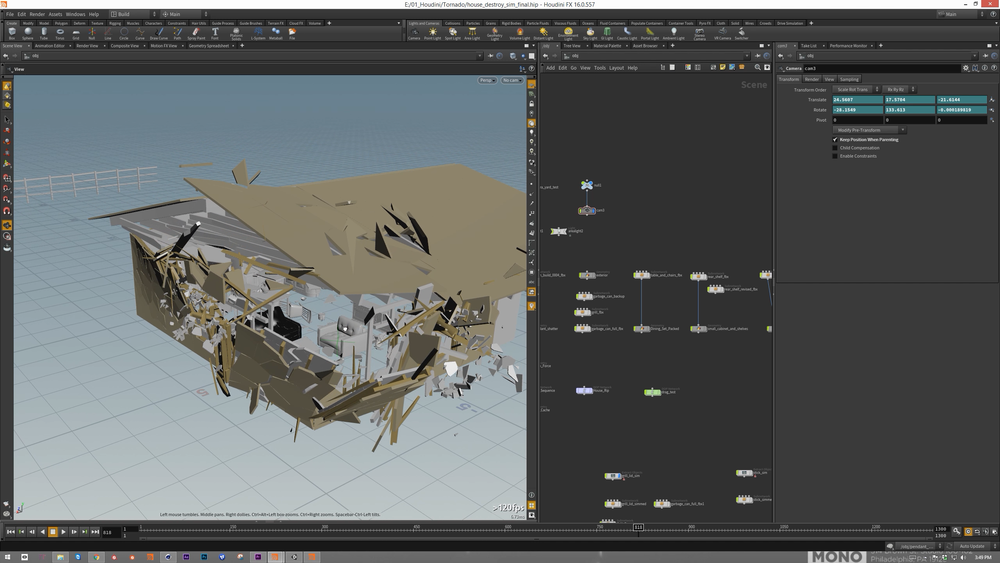Select the Sphere shelf tool

point(28,33)
